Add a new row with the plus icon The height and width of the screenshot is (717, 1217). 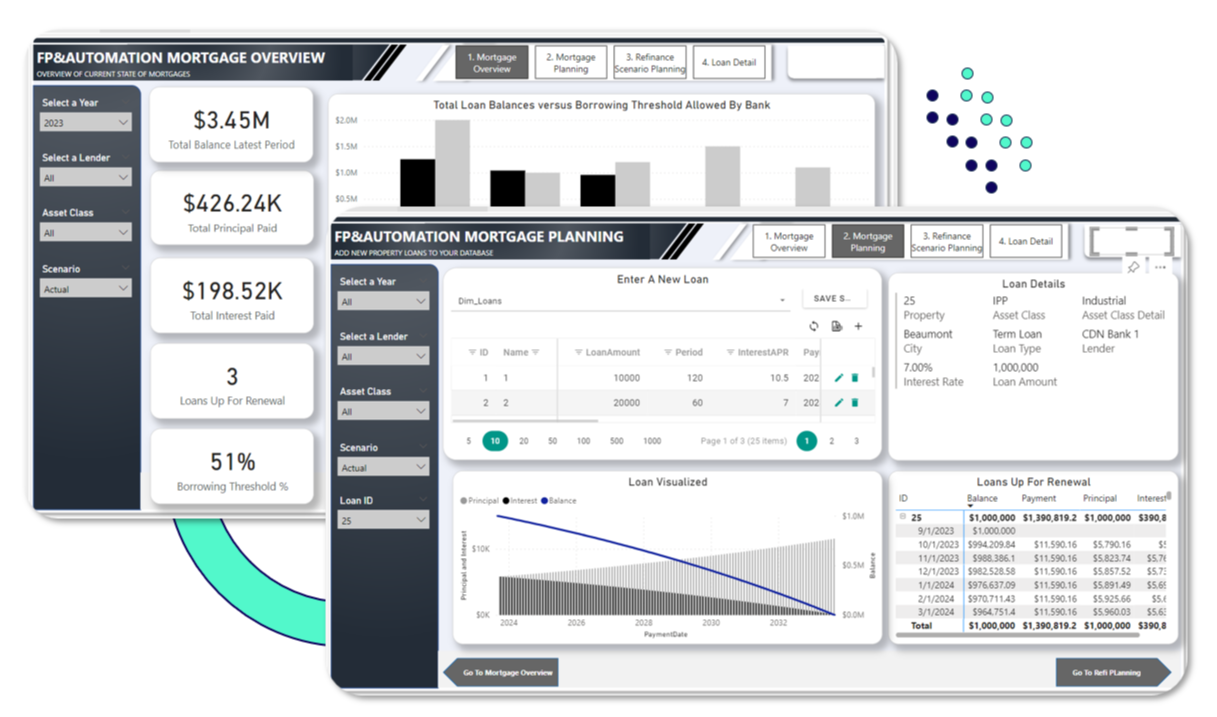click(x=858, y=327)
